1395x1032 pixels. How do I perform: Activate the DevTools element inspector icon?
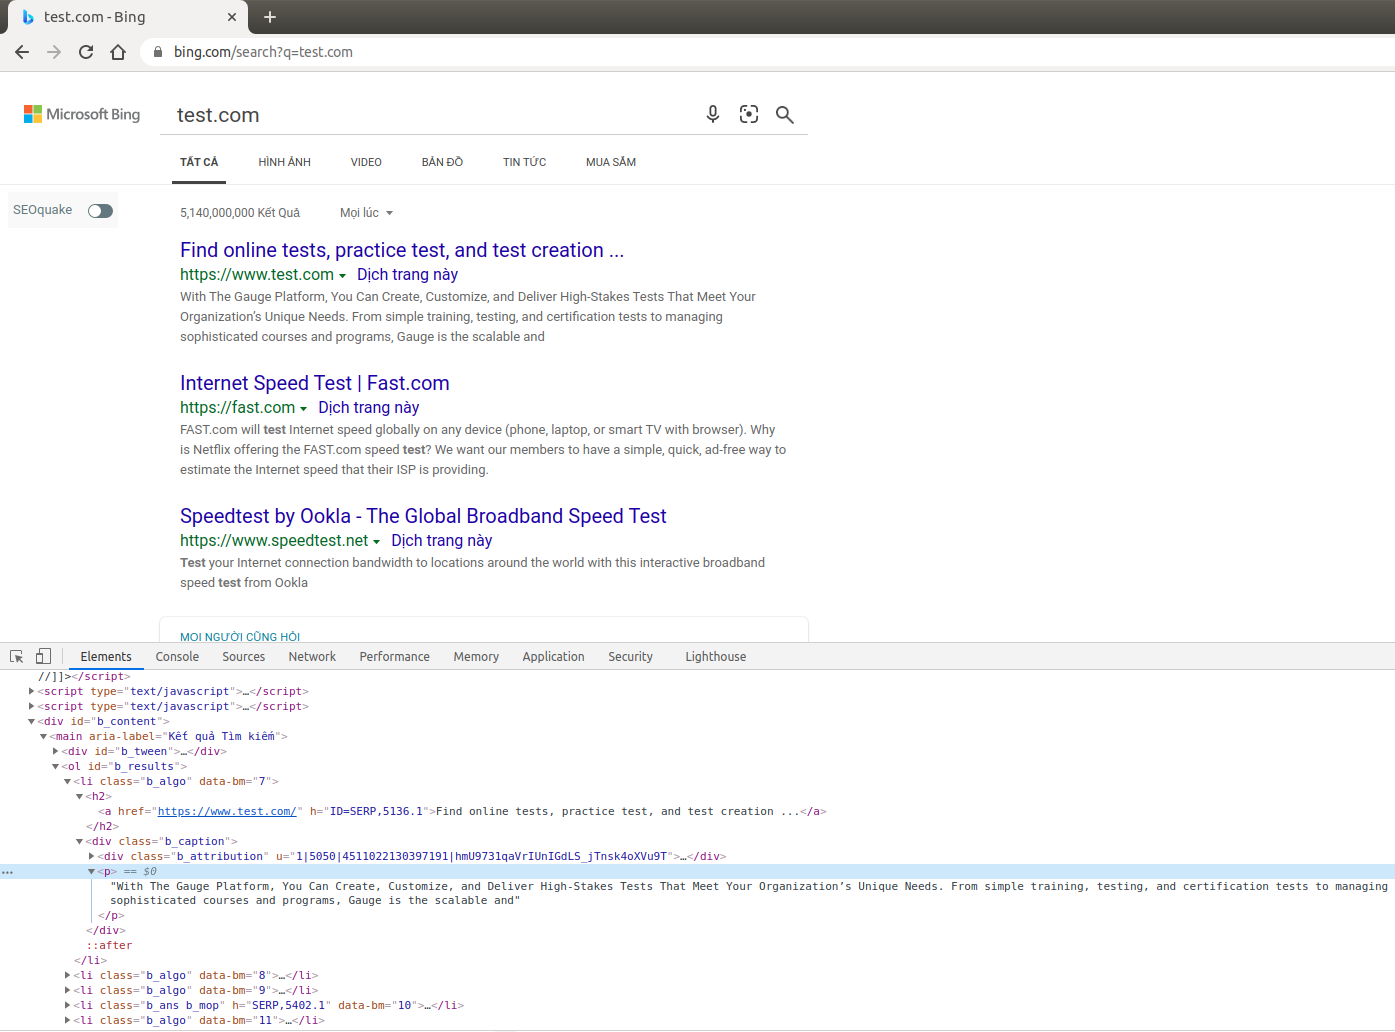click(15, 655)
